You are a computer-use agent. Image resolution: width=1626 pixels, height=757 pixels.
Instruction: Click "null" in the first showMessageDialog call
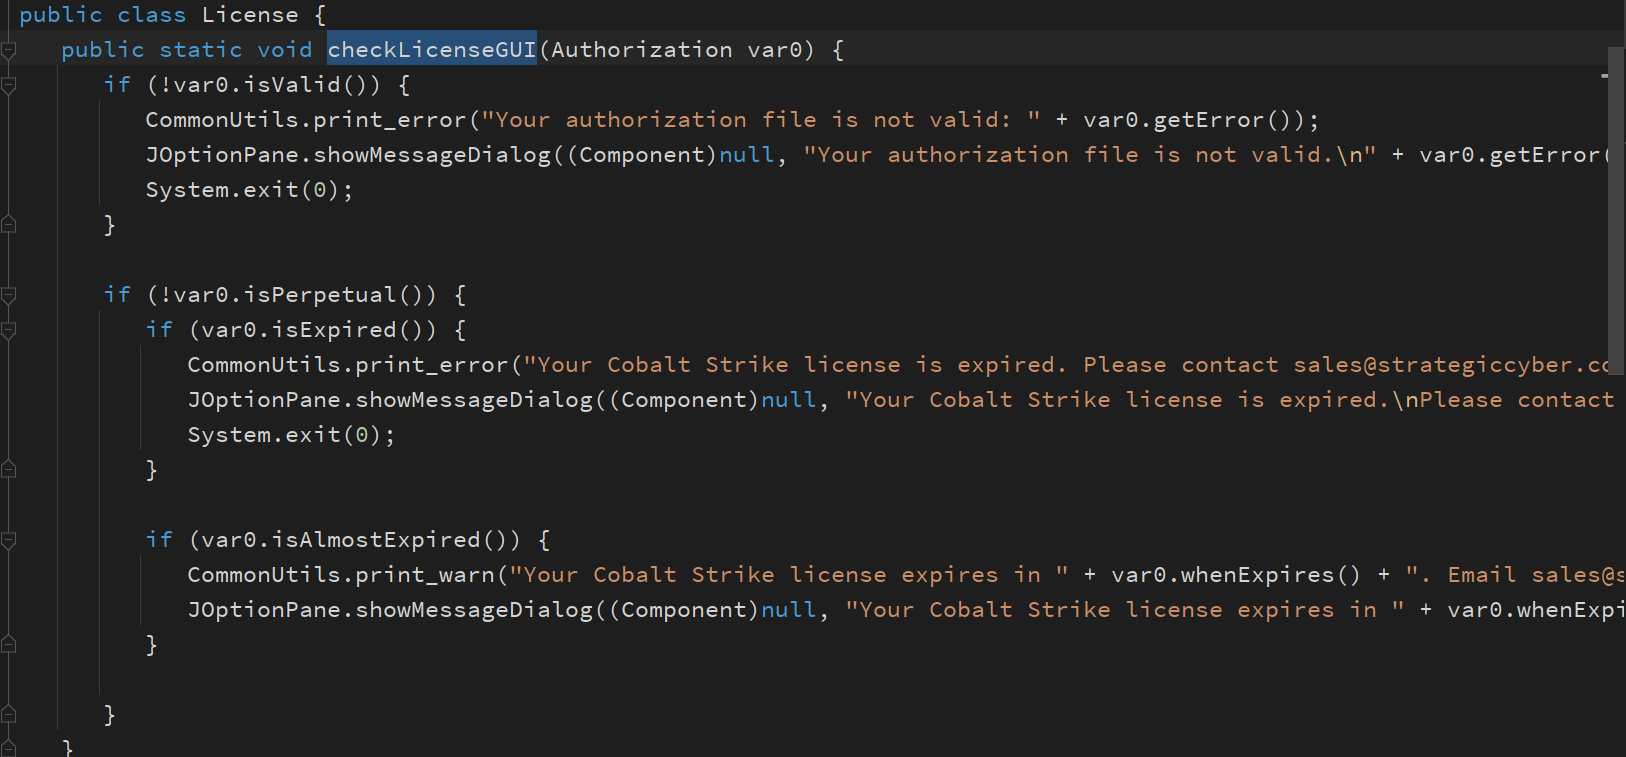[x=747, y=155]
